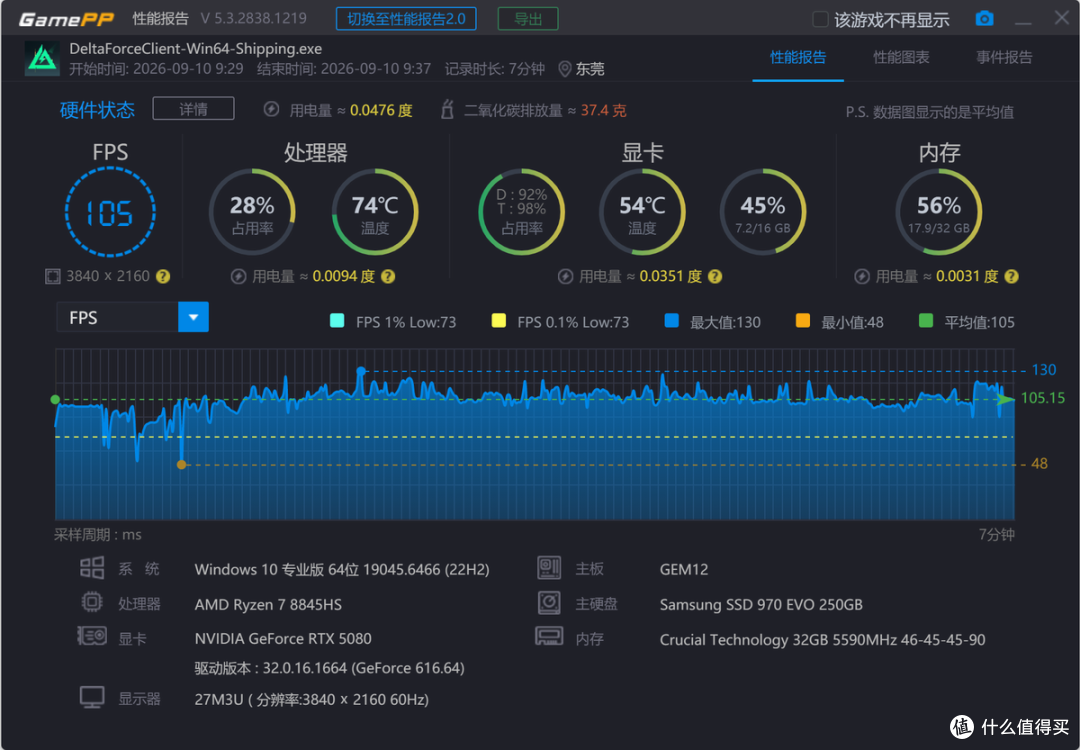This screenshot has height=750, width=1080.
Task: Click the graphics card icon beside 显卡
Action: (92, 636)
